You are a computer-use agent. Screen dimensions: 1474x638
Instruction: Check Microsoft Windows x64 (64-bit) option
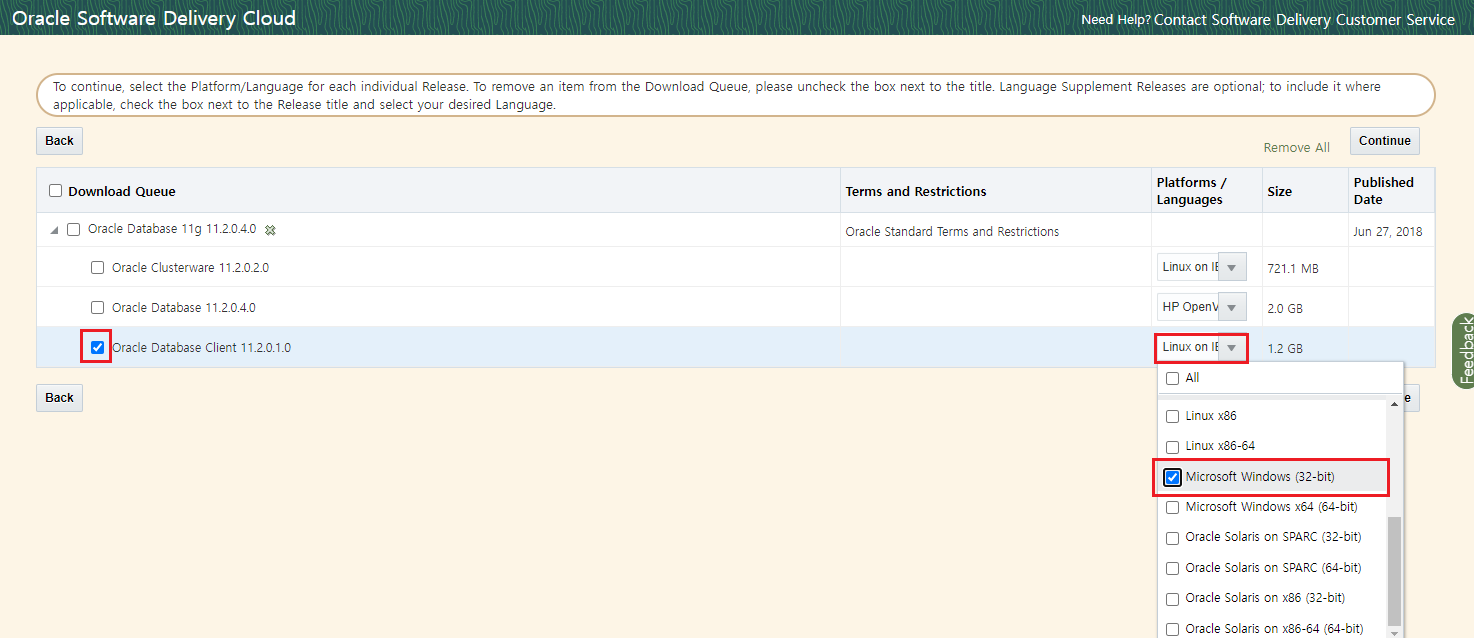click(x=1172, y=507)
